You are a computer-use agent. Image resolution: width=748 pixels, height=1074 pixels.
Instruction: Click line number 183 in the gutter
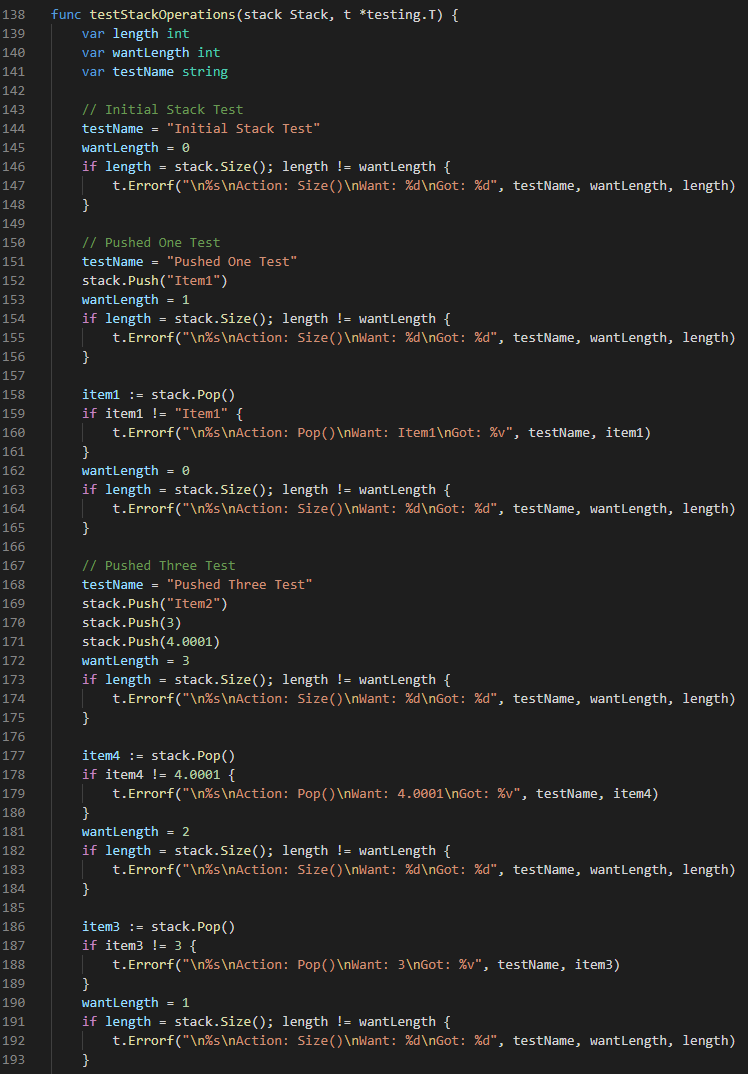coord(14,870)
